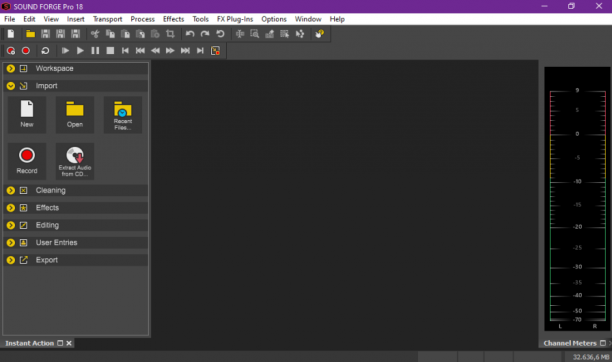Open the Effects menu in menu bar
The width and height of the screenshot is (612, 362).
[x=173, y=19]
